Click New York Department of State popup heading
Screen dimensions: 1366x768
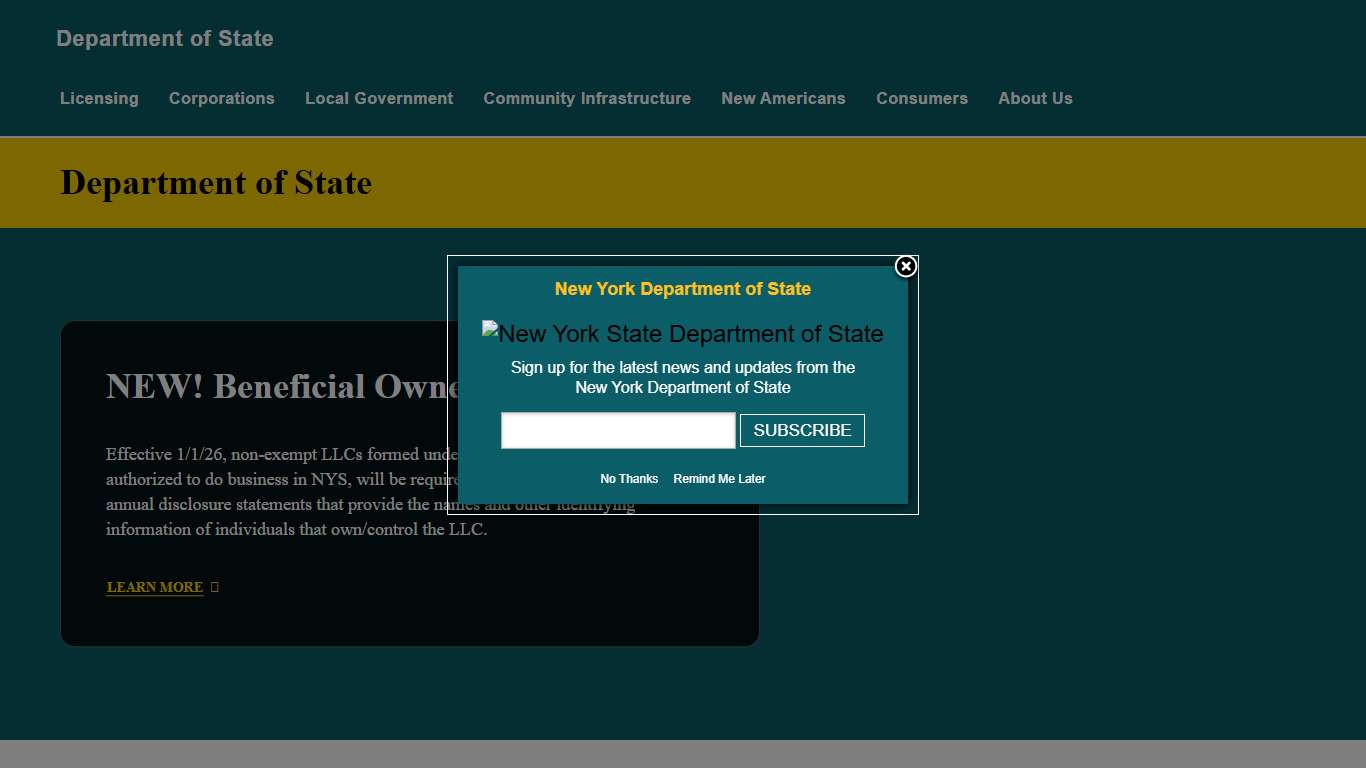682,289
